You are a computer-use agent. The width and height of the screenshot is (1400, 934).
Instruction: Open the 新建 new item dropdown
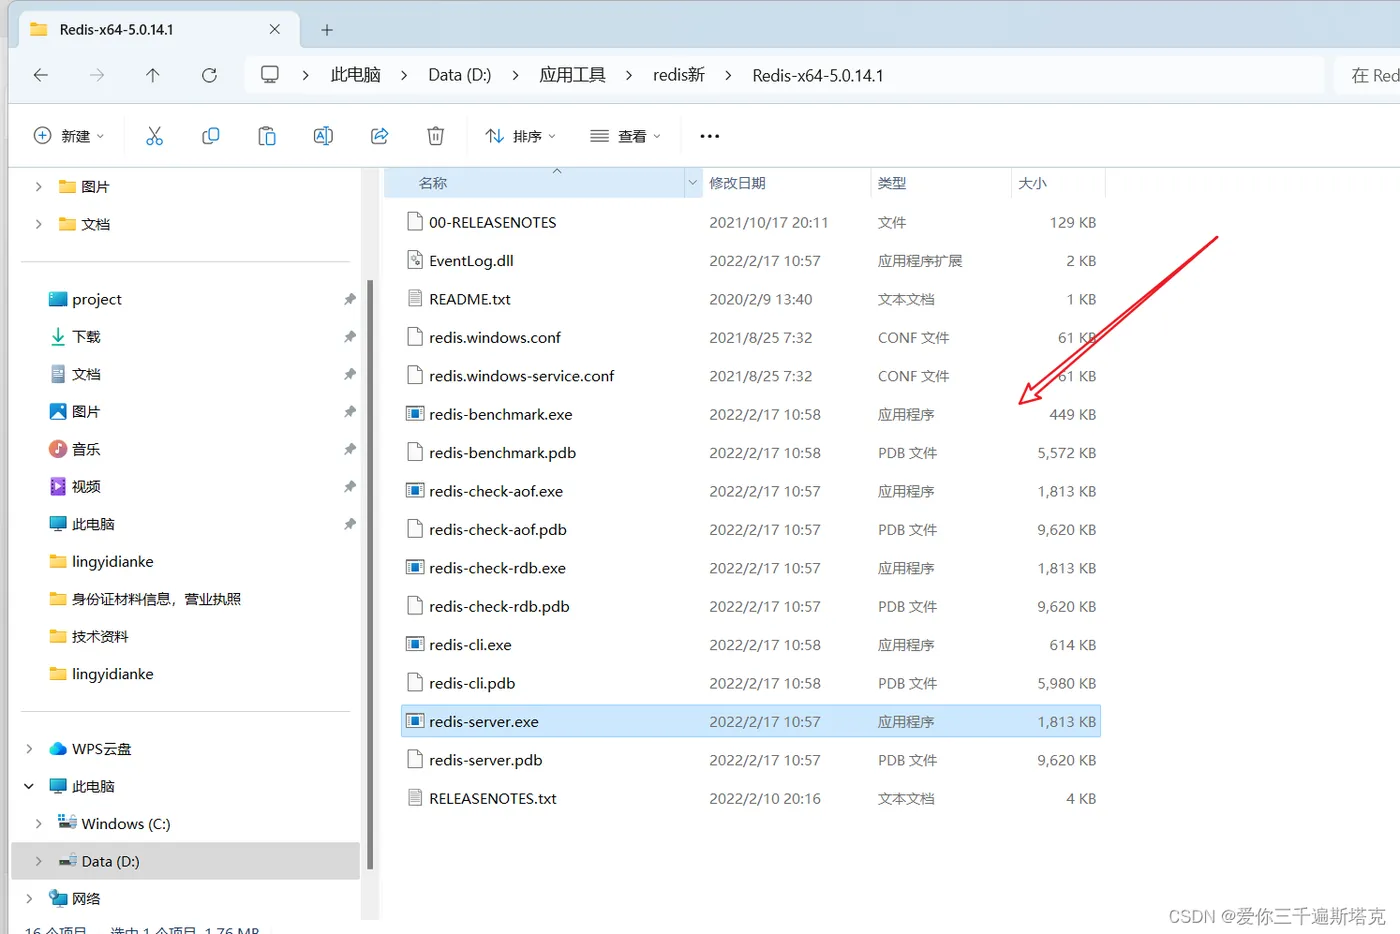[69, 136]
